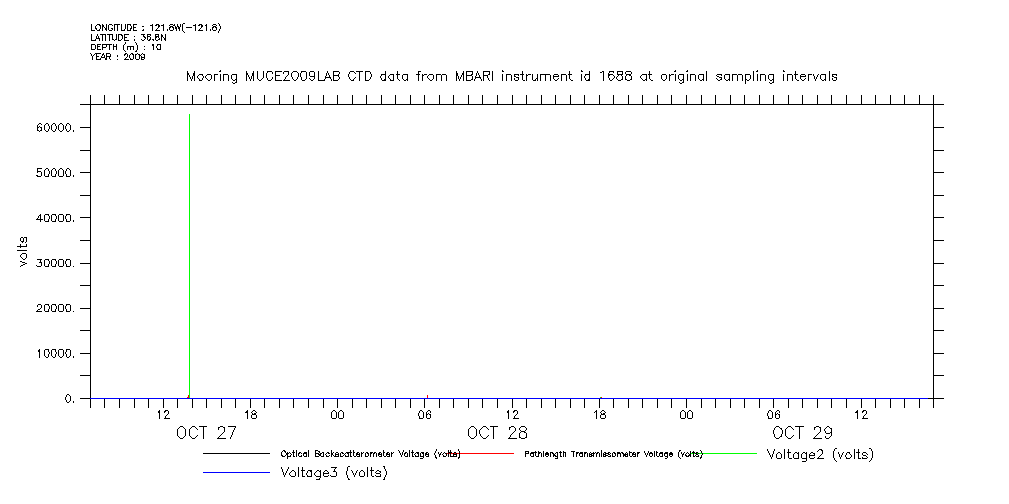Click the 20000. y-axis tick label

coord(54,309)
